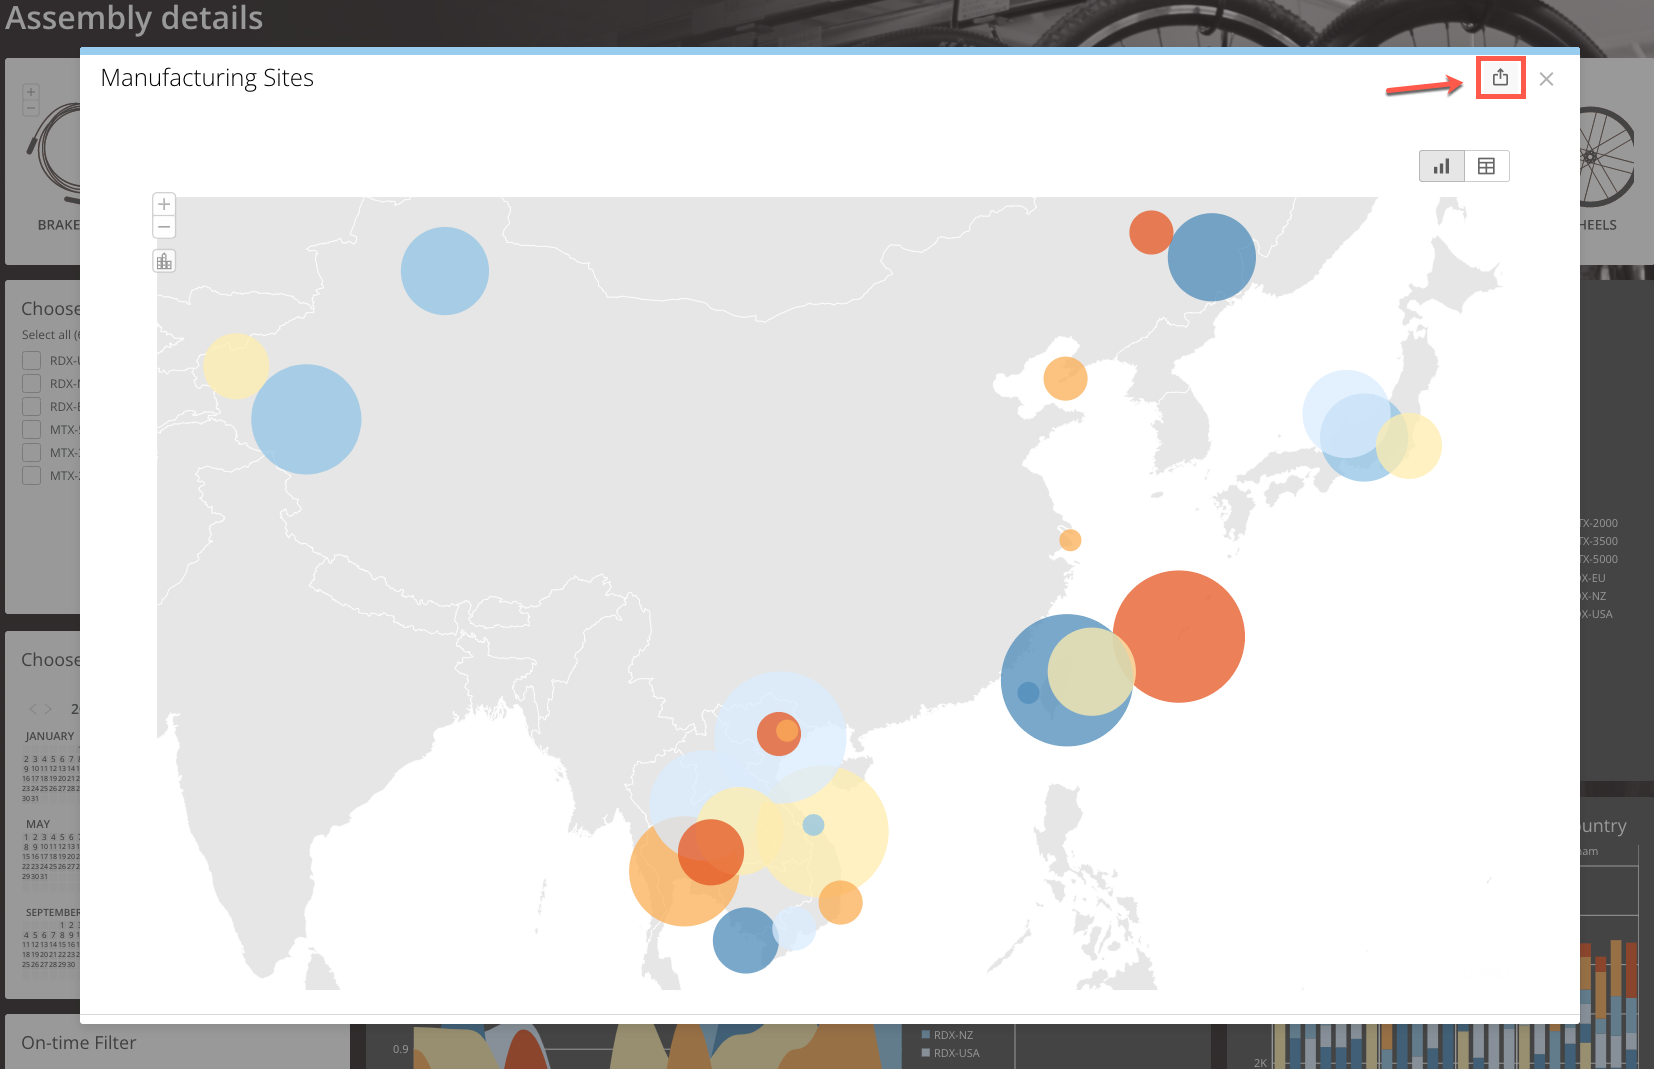
Task: Close the Manufacturing Sites full-screen view
Action: click(1546, 79)
